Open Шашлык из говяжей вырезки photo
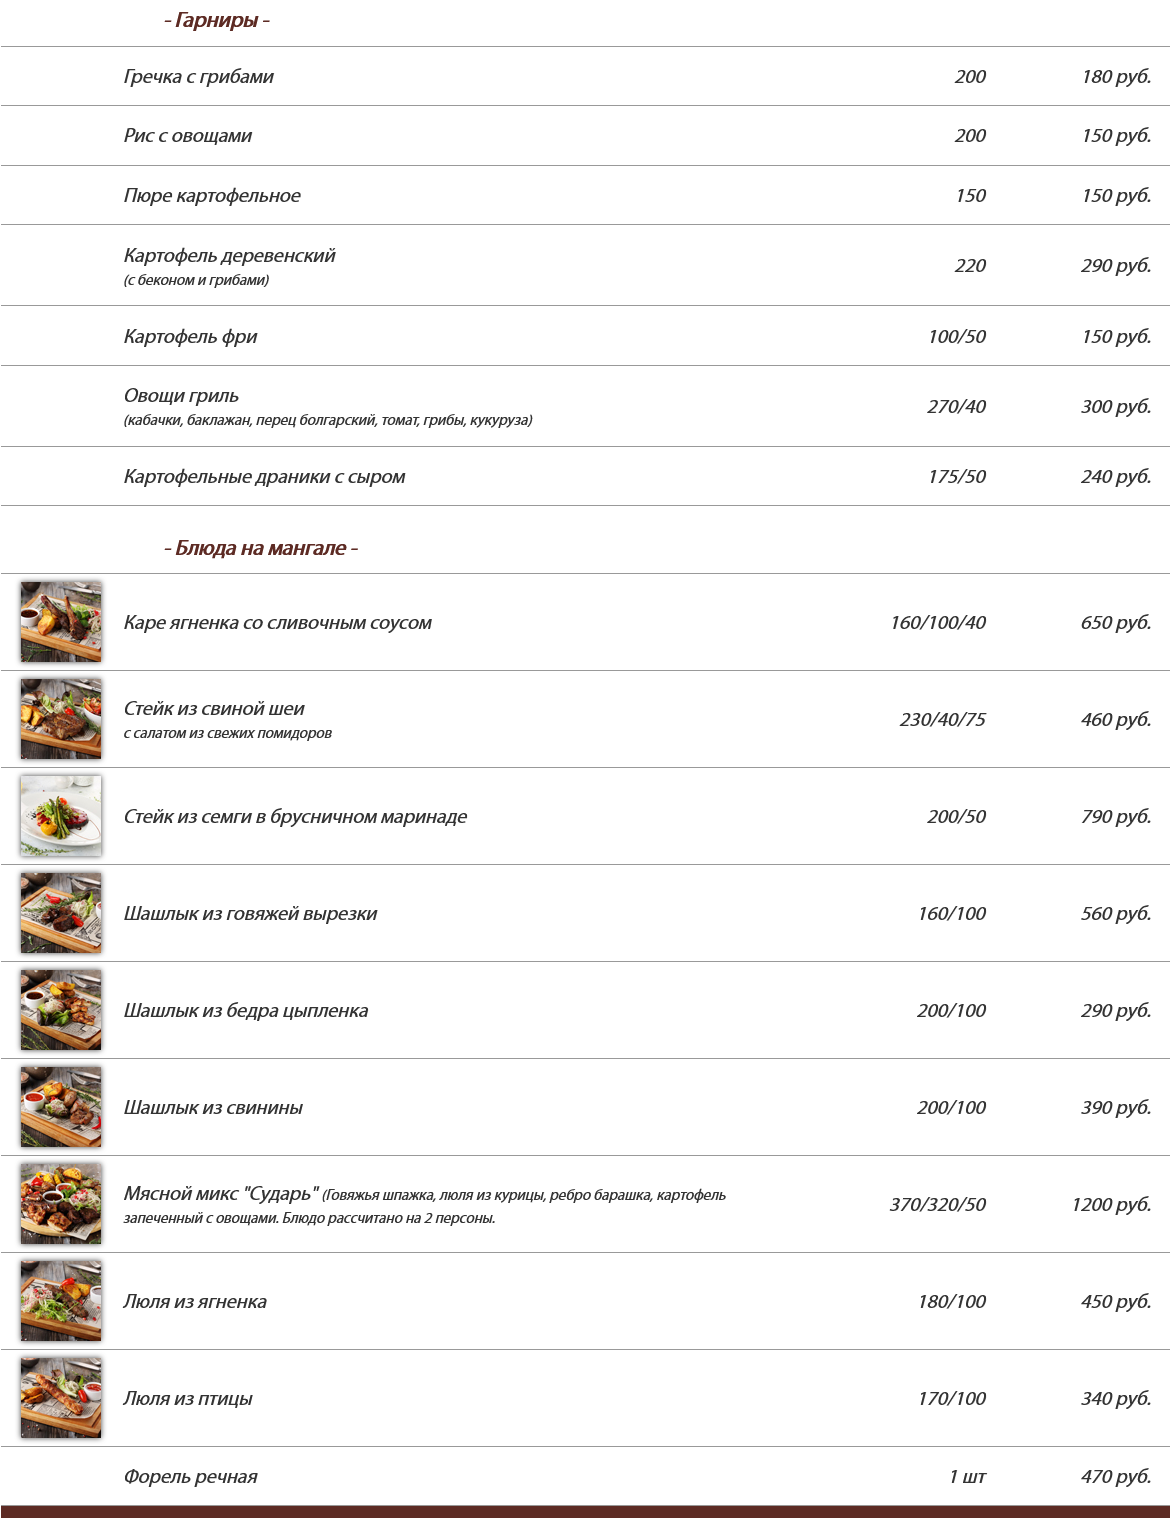The image size is (1170, 1518). click(x=61, y=913)
